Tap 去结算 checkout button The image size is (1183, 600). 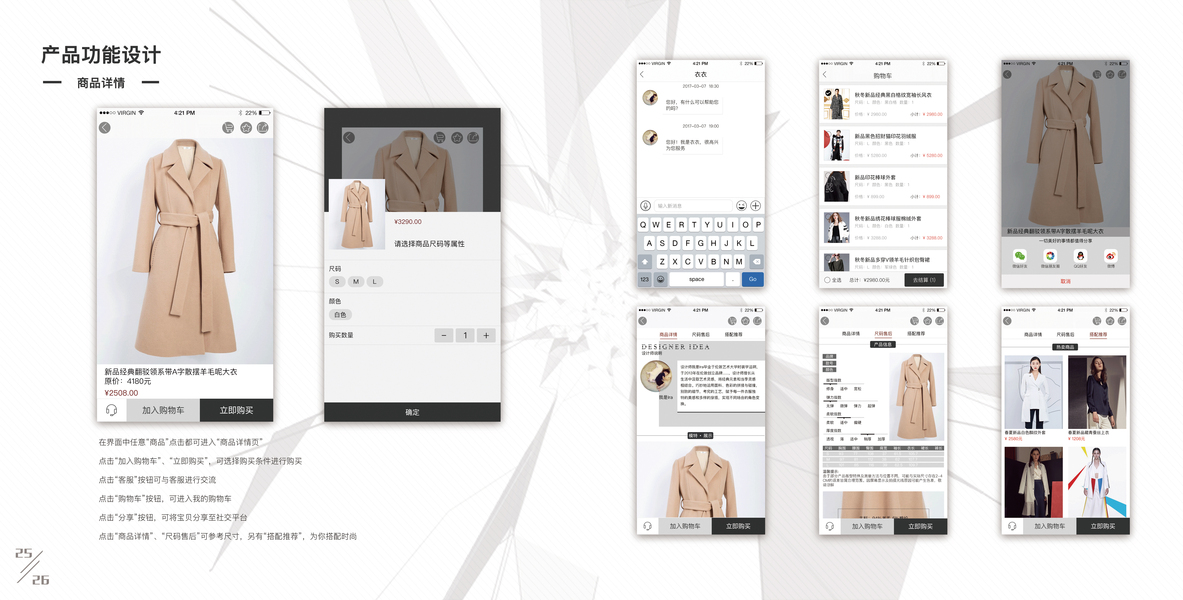(924, 280)
